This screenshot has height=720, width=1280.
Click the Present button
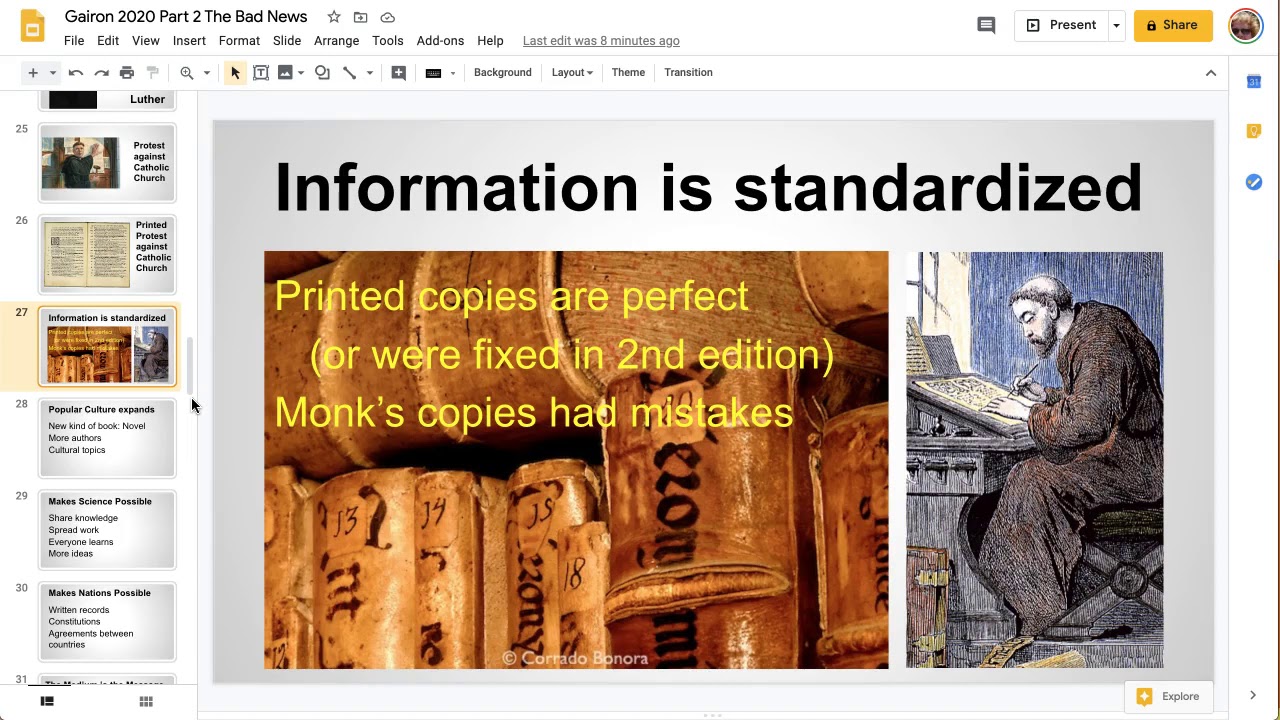(1061, 25)
